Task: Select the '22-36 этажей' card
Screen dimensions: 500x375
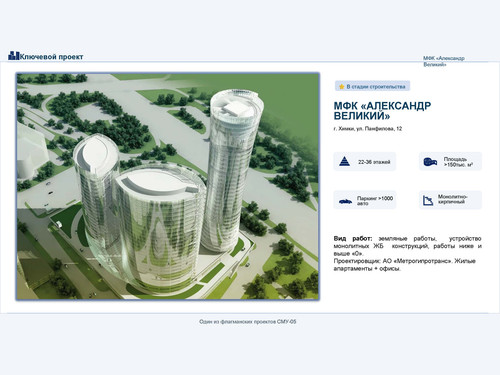Action: point(365,162)
